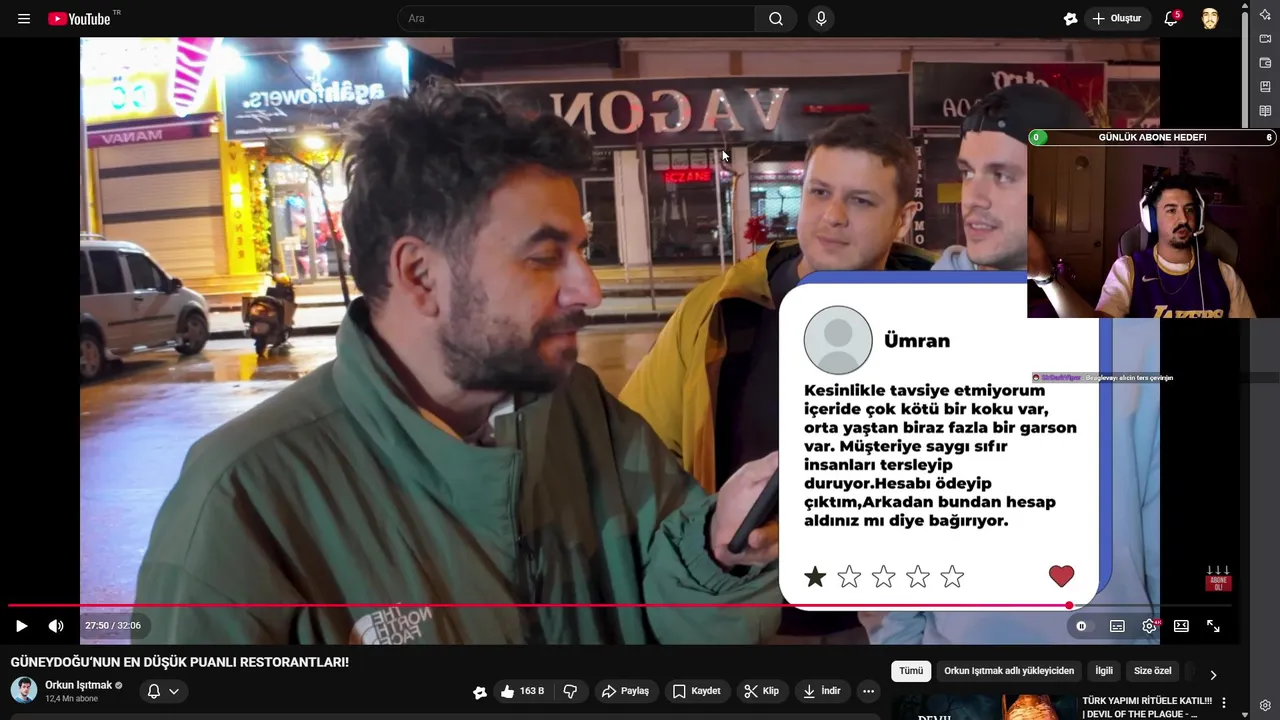This screenshot has height=720, width=1280.
Task: Open notifications bell with 5 badge
Action: 1171,18
